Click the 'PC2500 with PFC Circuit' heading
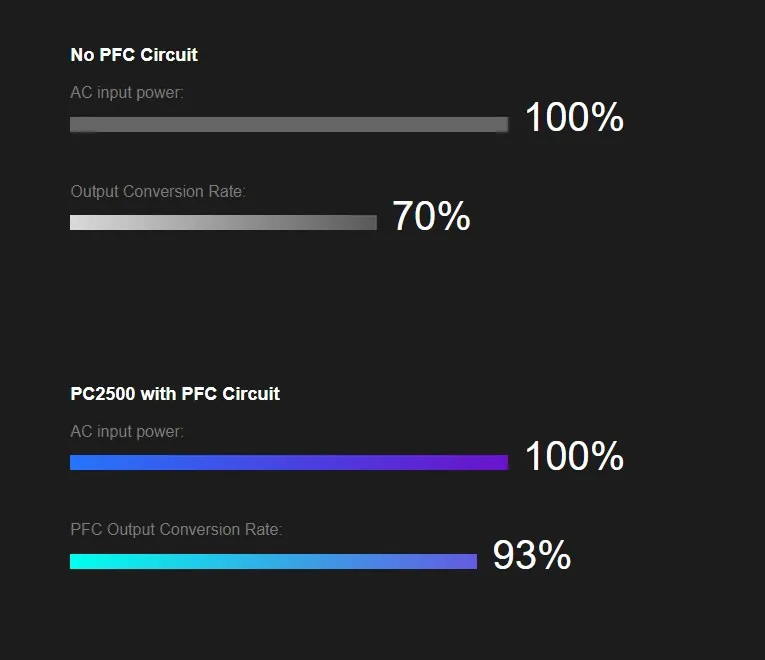 point(175,394)
